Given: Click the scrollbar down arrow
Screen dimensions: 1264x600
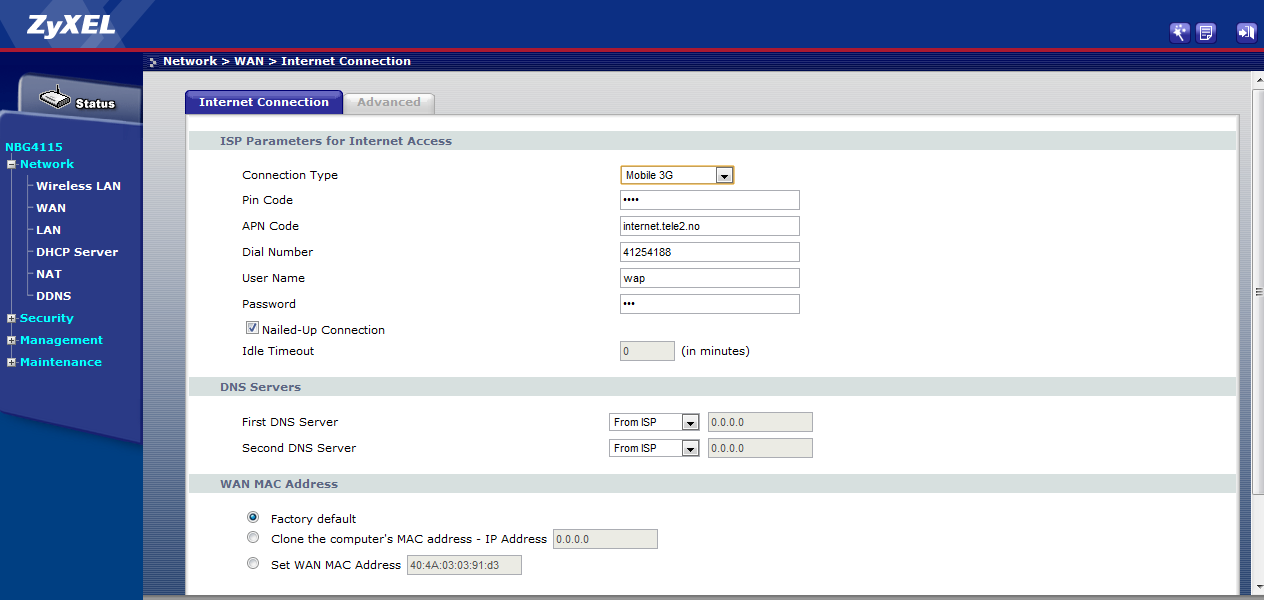Looking at the screenshot, I should 1258,587.
